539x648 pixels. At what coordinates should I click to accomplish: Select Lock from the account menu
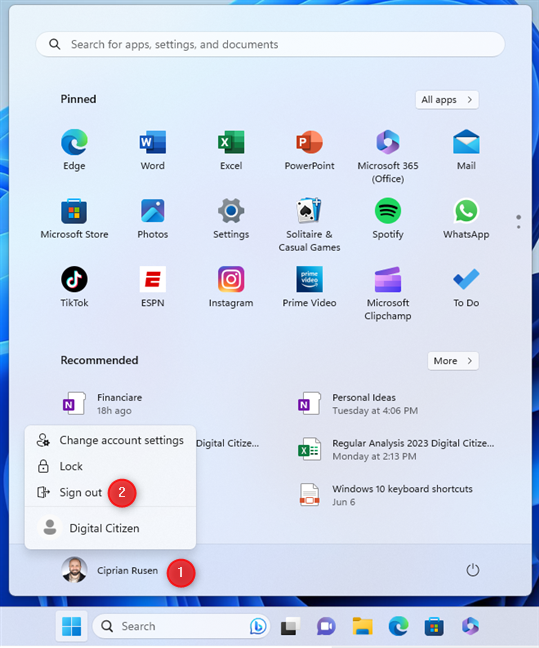click(x=110, y=466)
